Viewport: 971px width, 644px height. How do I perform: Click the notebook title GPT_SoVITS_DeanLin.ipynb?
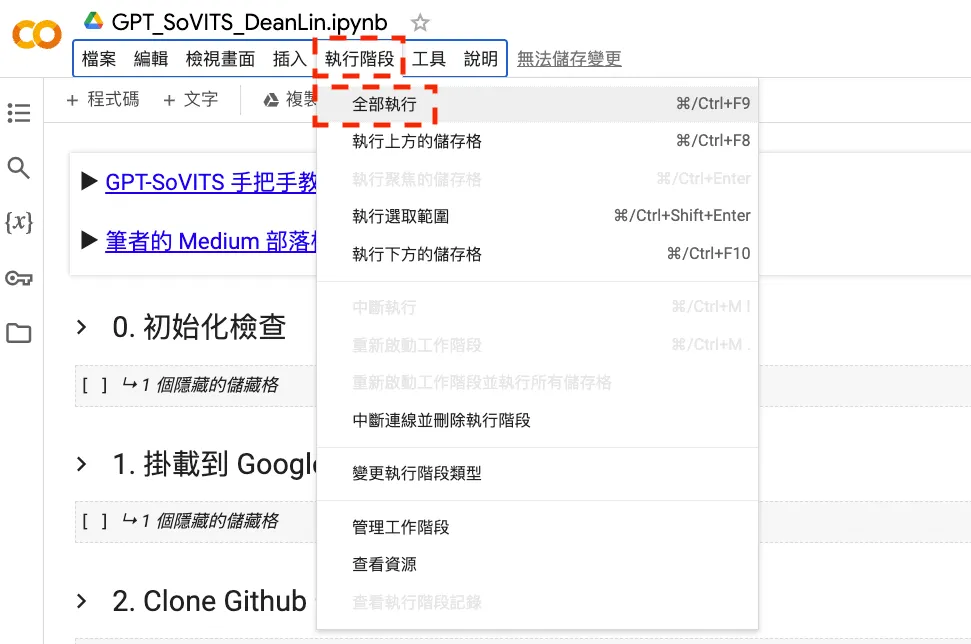click(250, 23)
